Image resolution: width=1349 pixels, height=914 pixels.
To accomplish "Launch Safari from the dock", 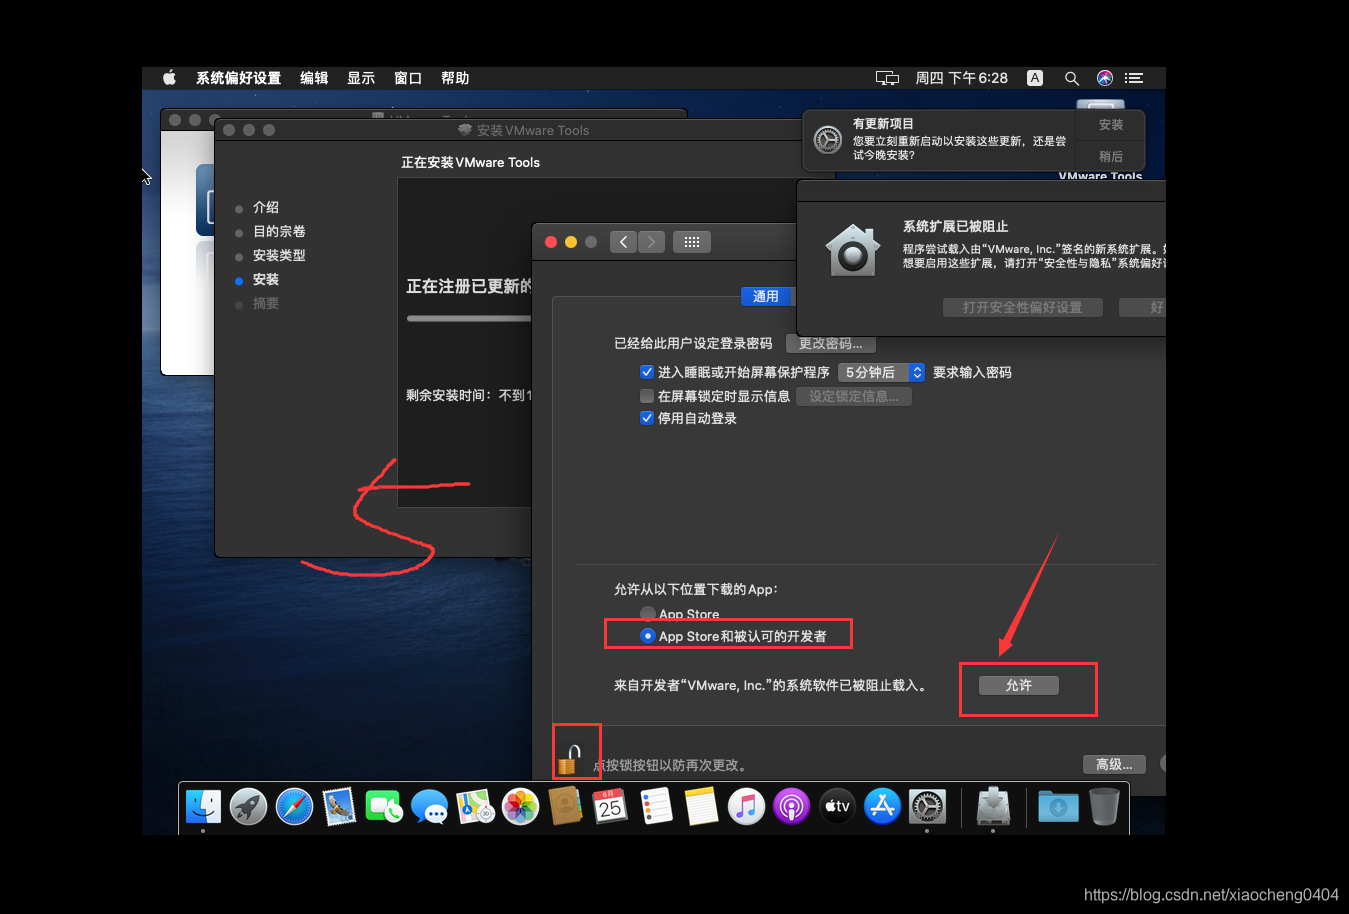I will click(294, 807).
